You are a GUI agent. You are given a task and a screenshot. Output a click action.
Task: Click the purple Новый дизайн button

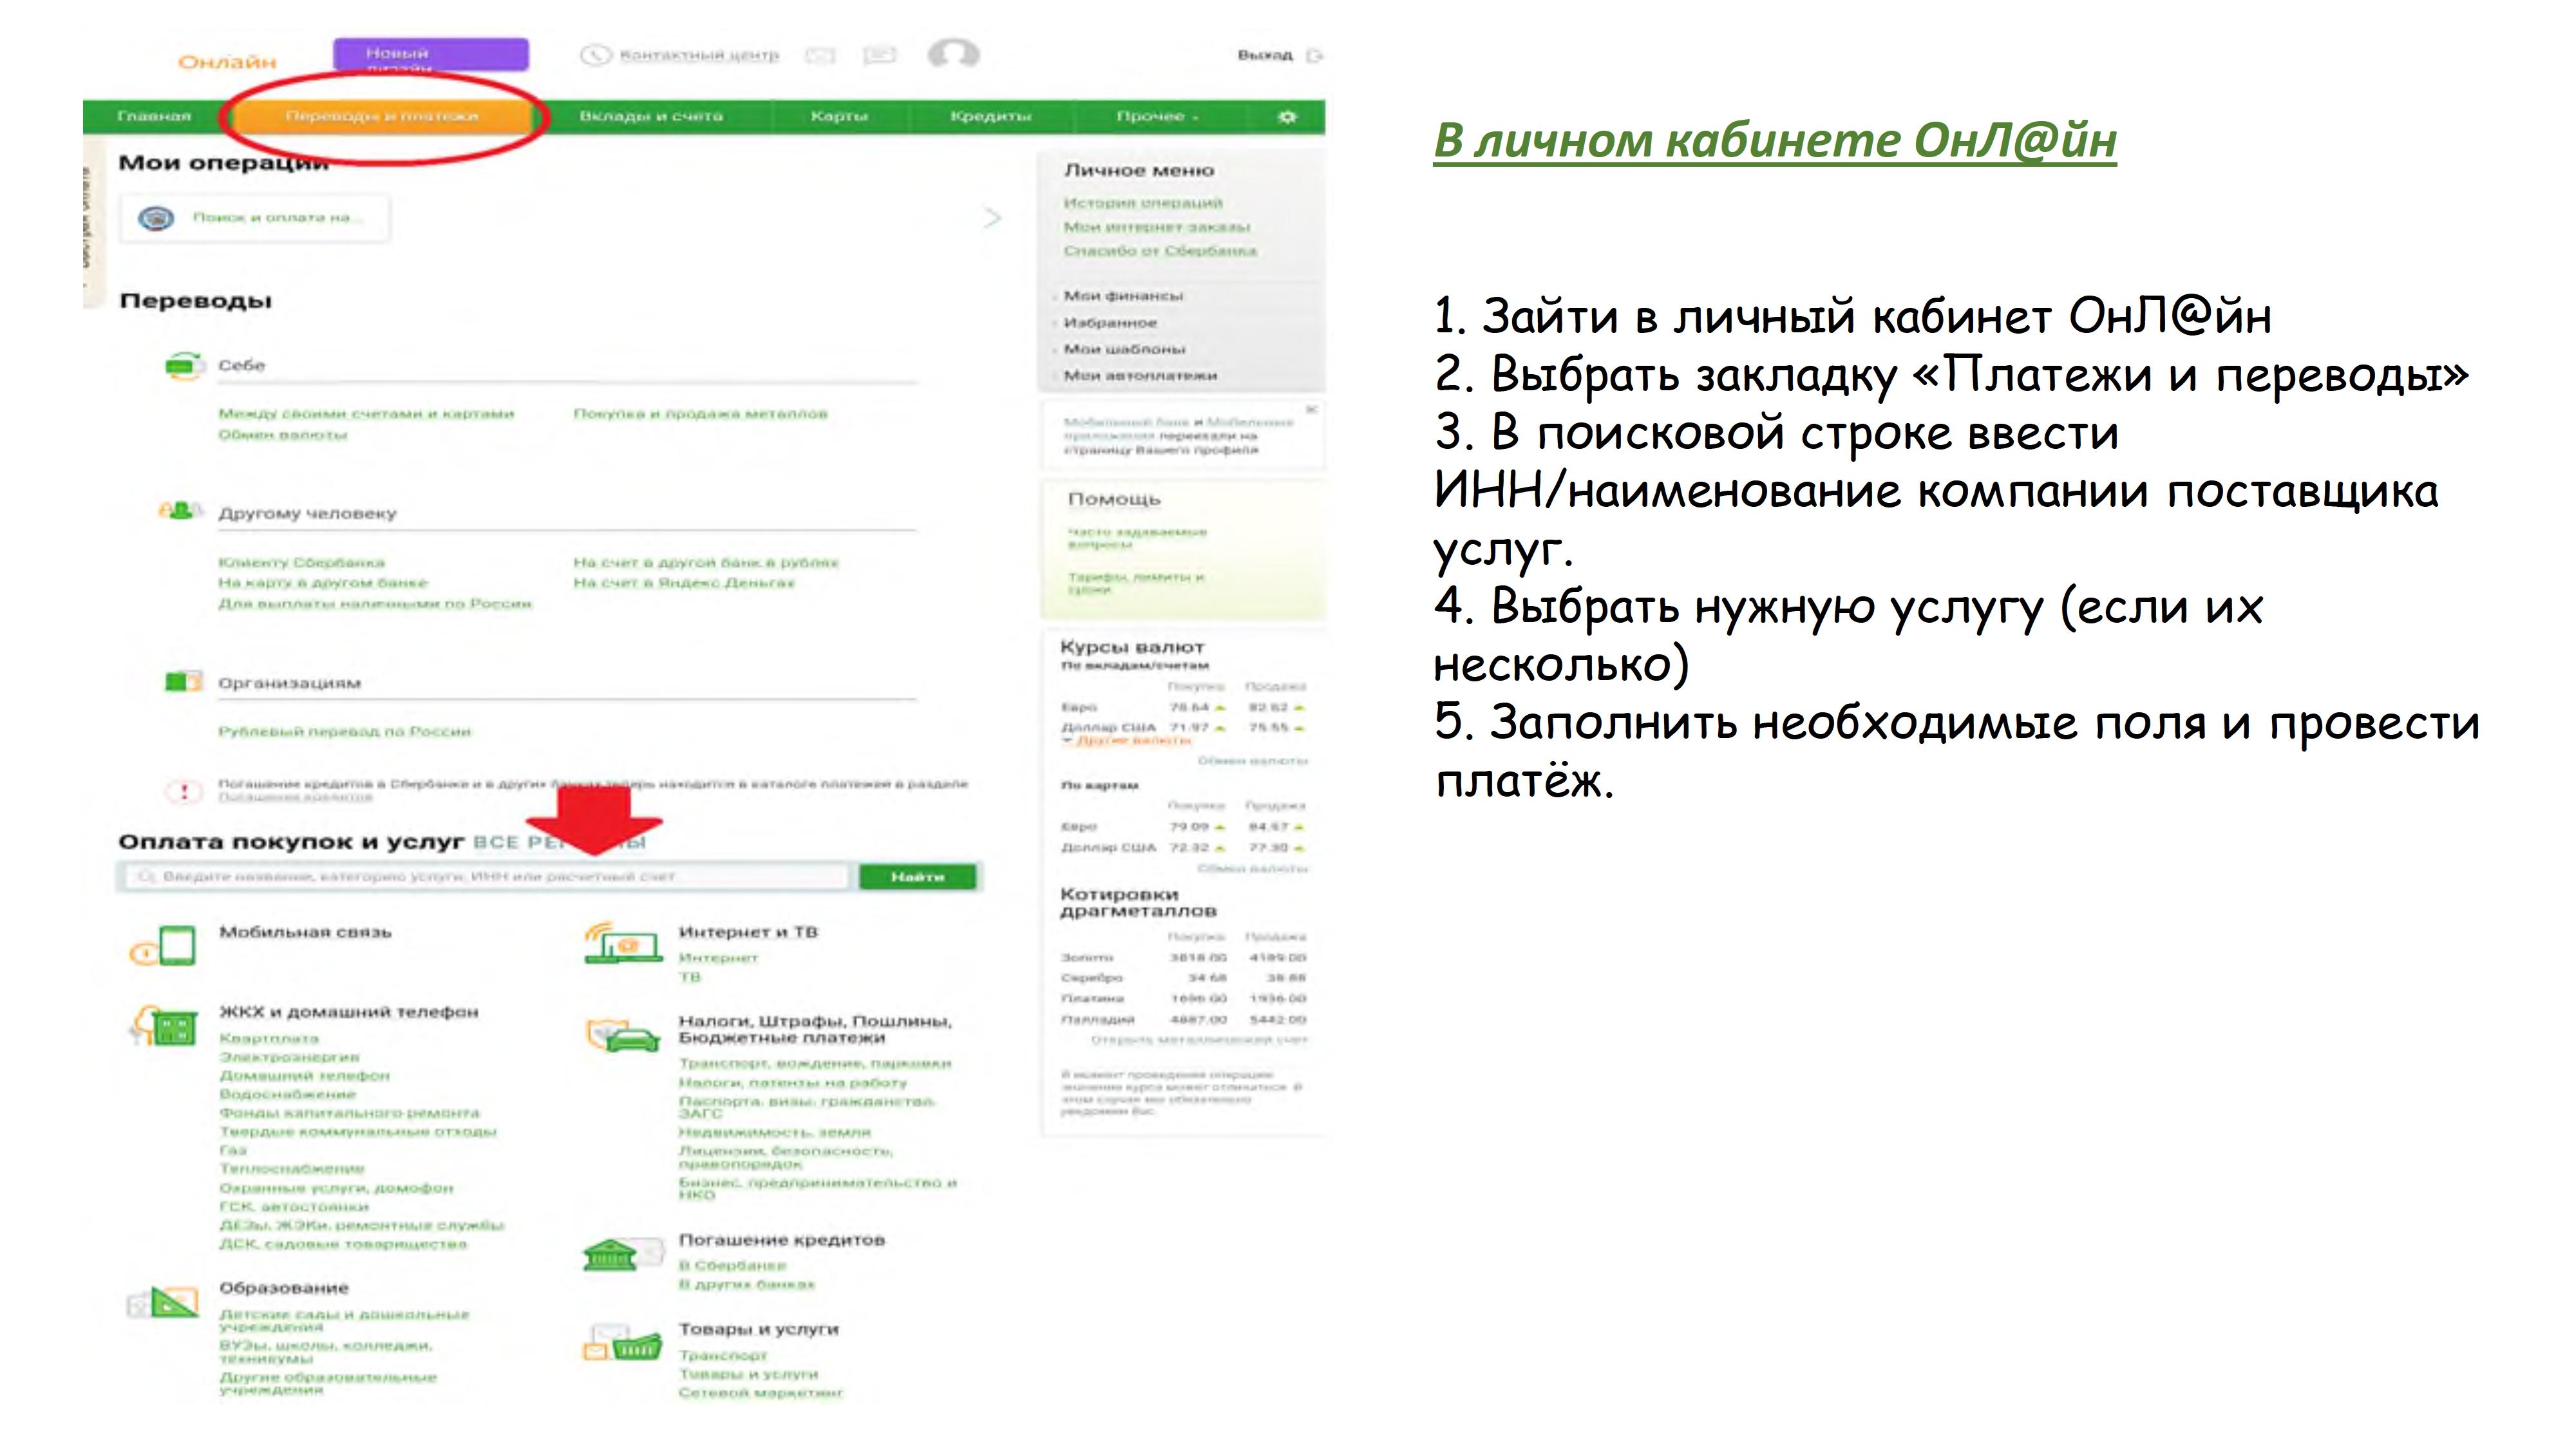click(431, 55)
